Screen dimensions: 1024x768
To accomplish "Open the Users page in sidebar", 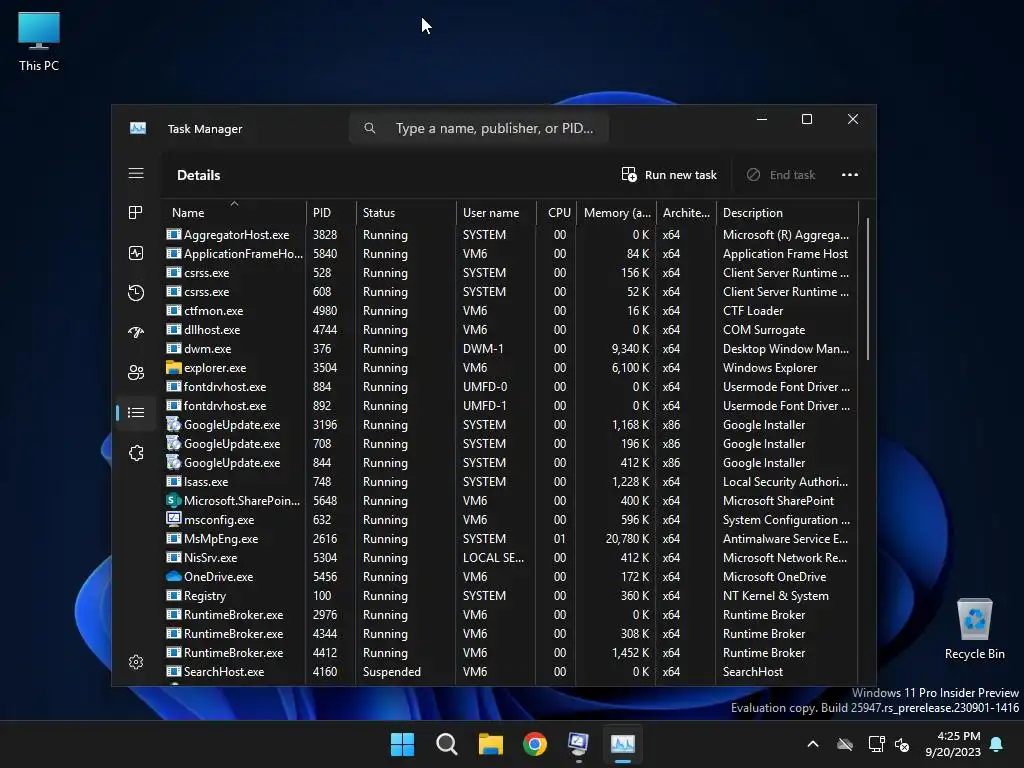I will (x=136, y=372).
